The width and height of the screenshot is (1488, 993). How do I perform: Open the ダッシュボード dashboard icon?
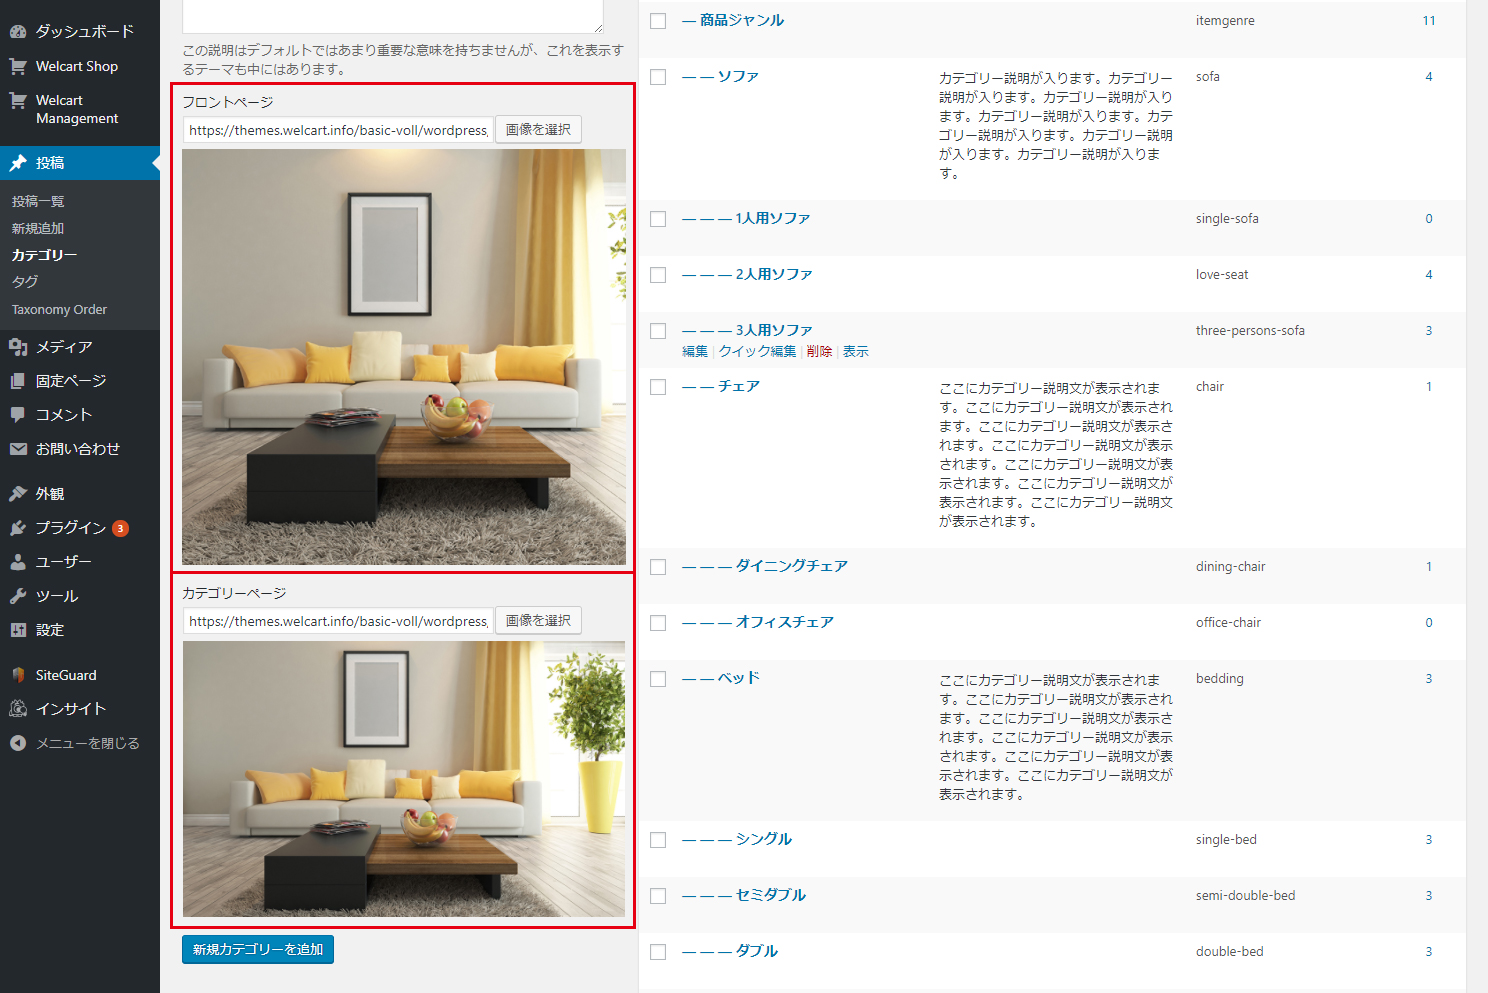[18, 31]
